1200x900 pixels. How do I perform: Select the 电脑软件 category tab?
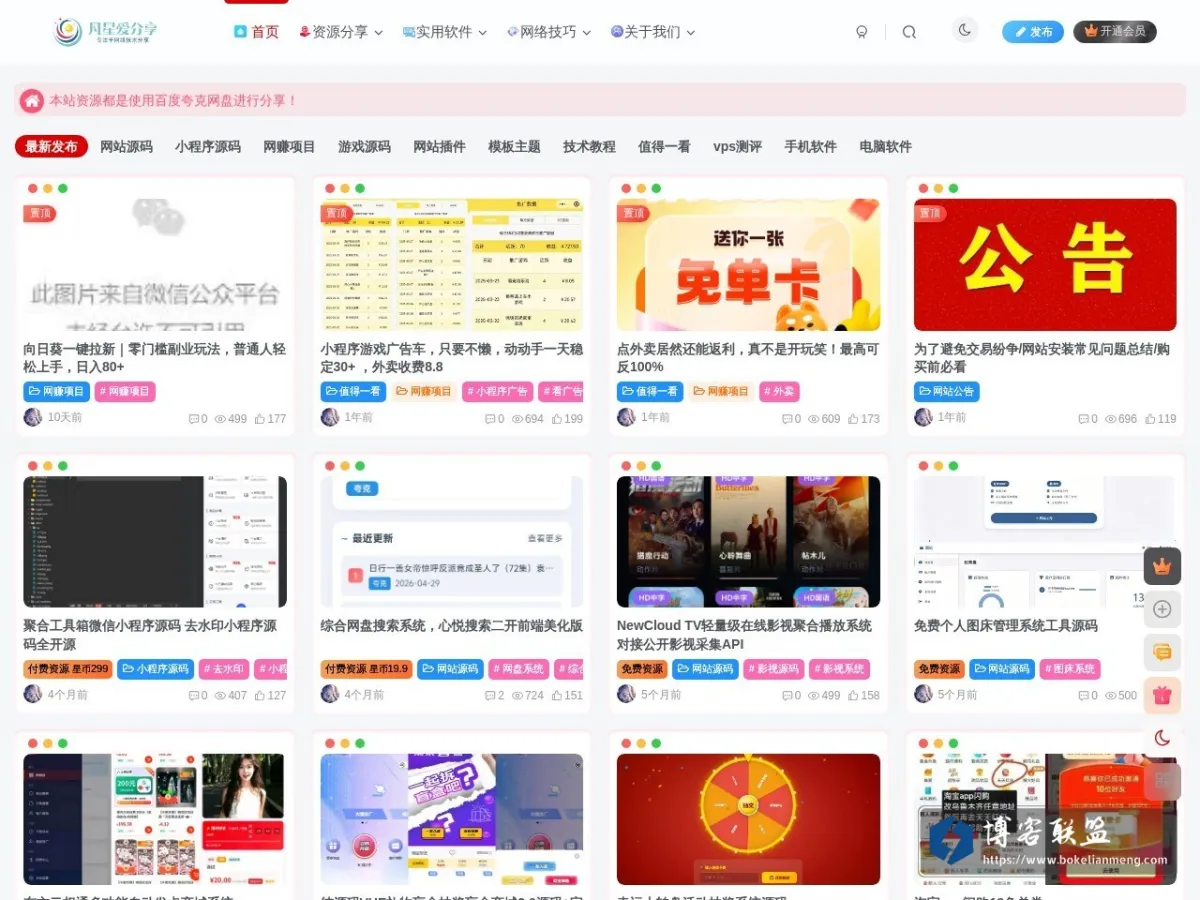tap(885, 147)
